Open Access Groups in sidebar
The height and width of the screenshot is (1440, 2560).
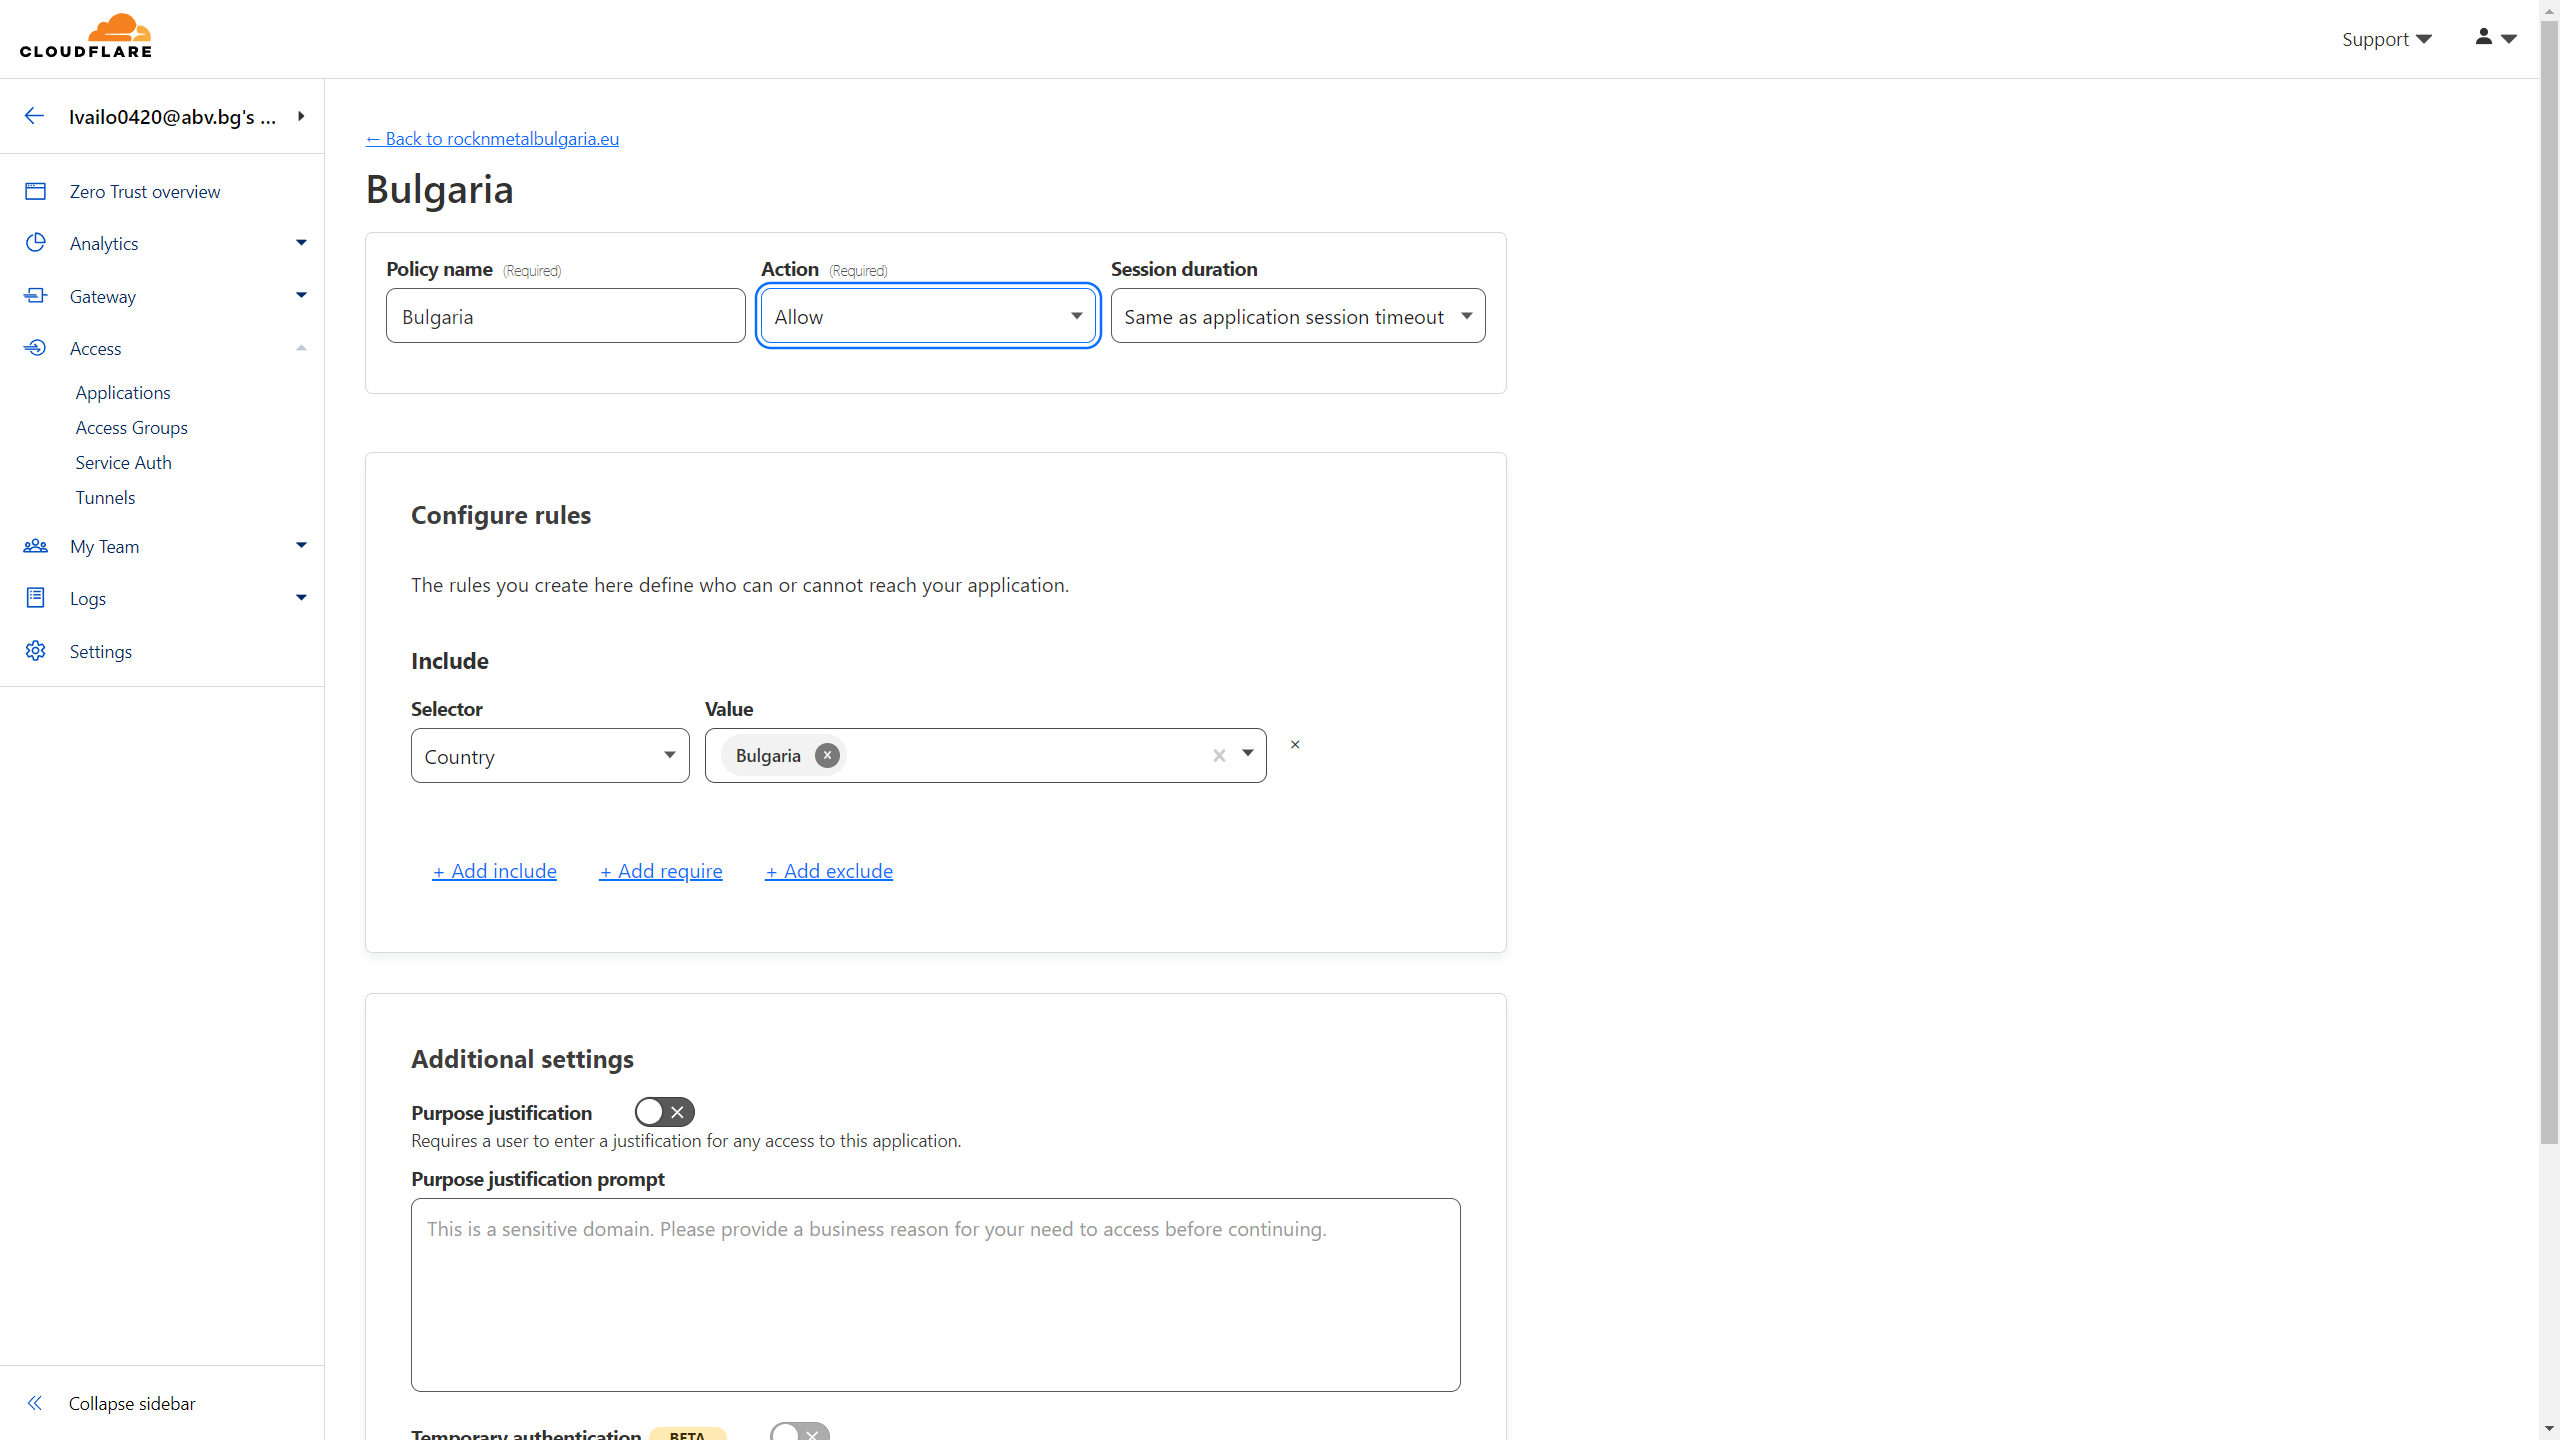tap(131, 427)
